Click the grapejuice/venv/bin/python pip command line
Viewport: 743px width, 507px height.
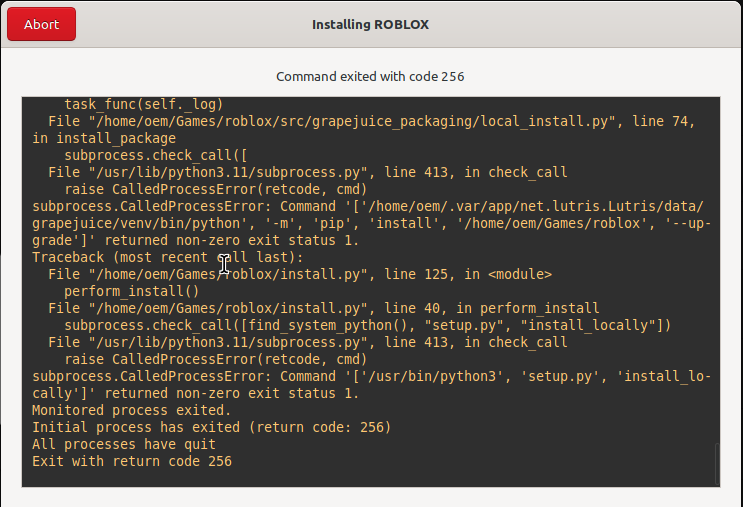[370, 223]
